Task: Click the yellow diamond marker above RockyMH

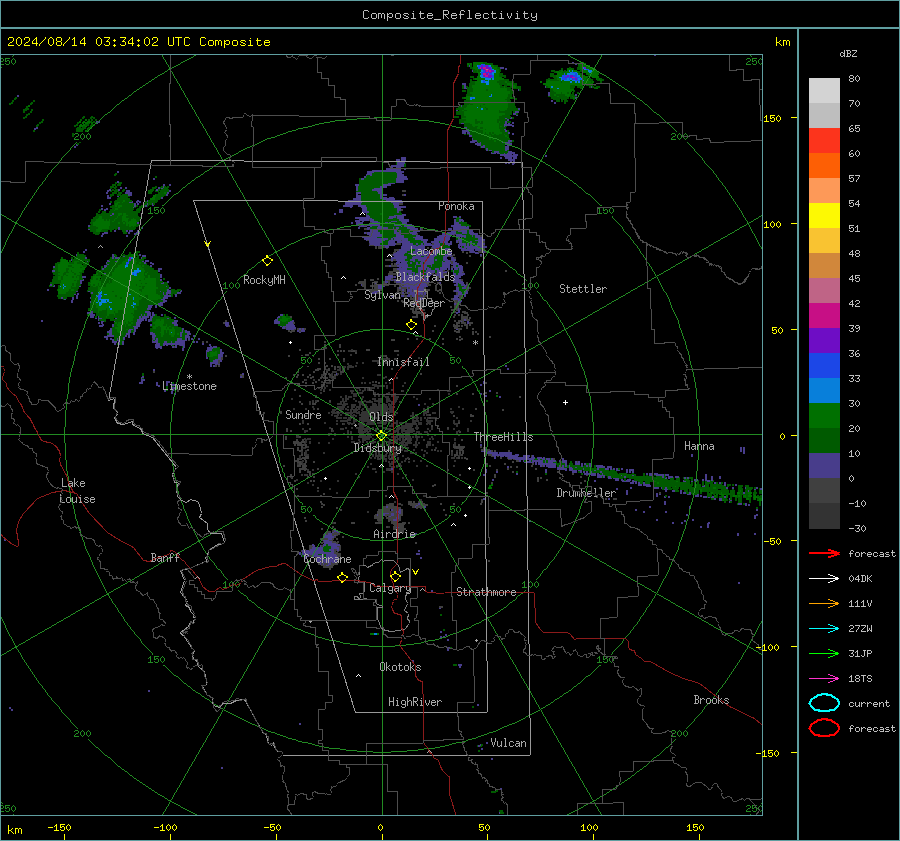Action: 267,261
